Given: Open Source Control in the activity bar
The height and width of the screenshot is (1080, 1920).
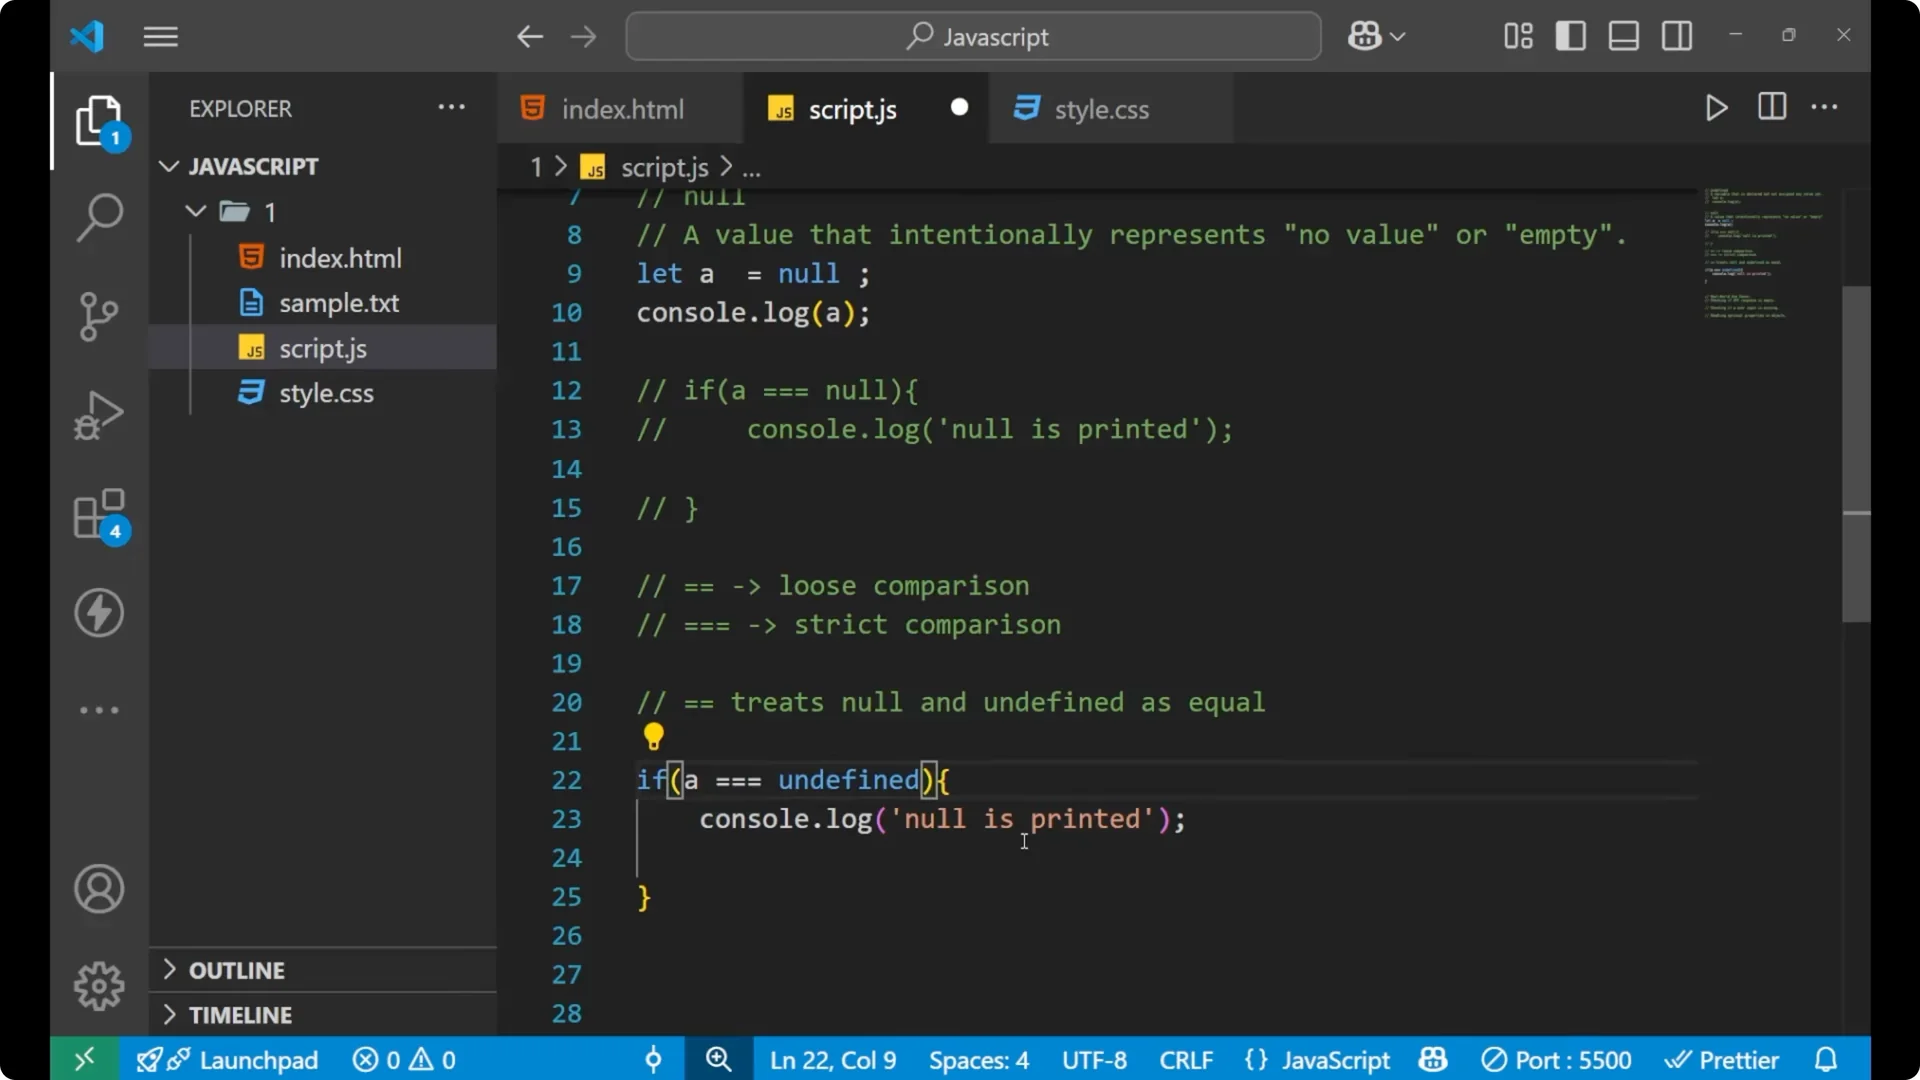Looking at the screenshot, I should click(98, 316).
